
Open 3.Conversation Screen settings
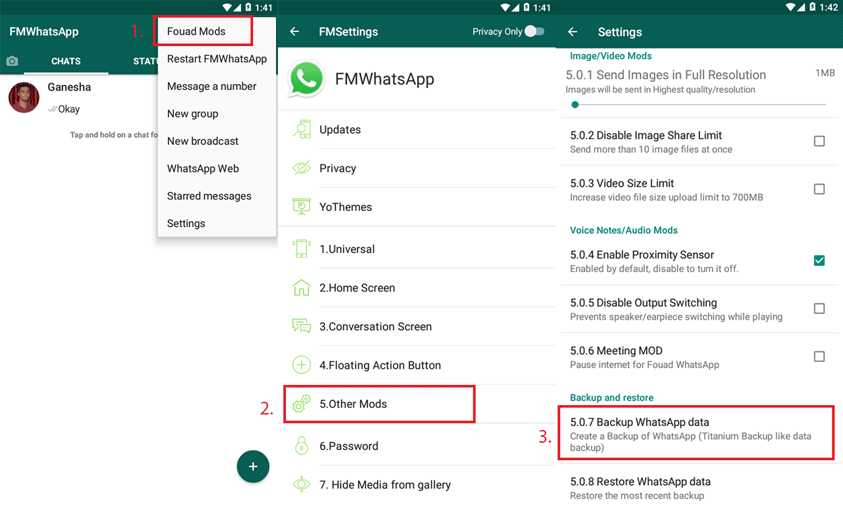coord(417,326)
